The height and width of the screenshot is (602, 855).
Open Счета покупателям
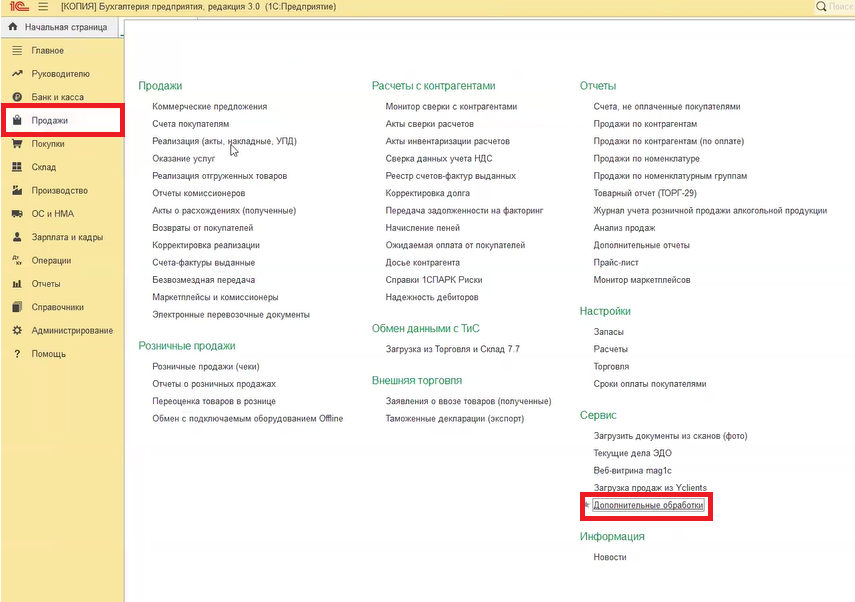(x=191, y=124)
